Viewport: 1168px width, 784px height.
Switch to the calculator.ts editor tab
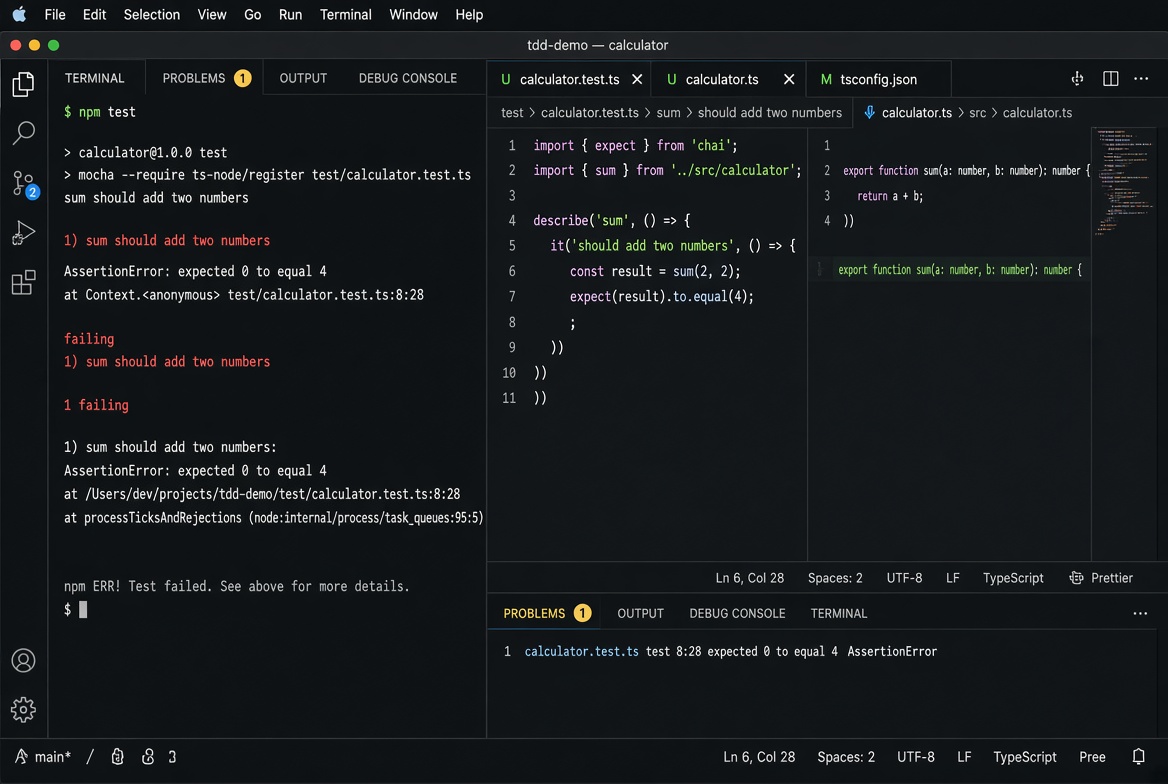(x=721, y=79)
